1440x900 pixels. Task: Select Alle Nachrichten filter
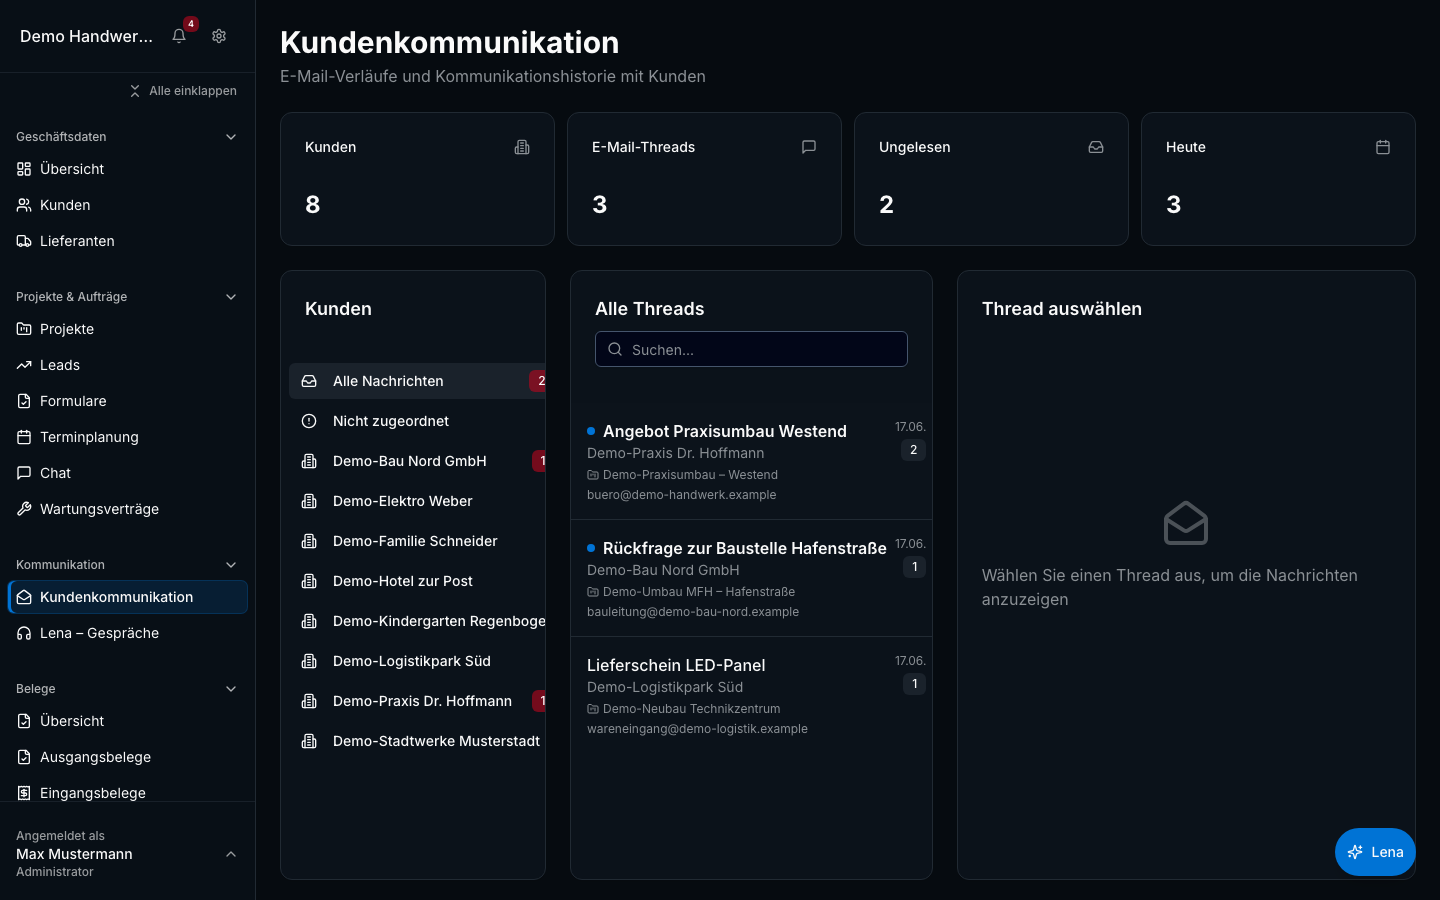417,381
